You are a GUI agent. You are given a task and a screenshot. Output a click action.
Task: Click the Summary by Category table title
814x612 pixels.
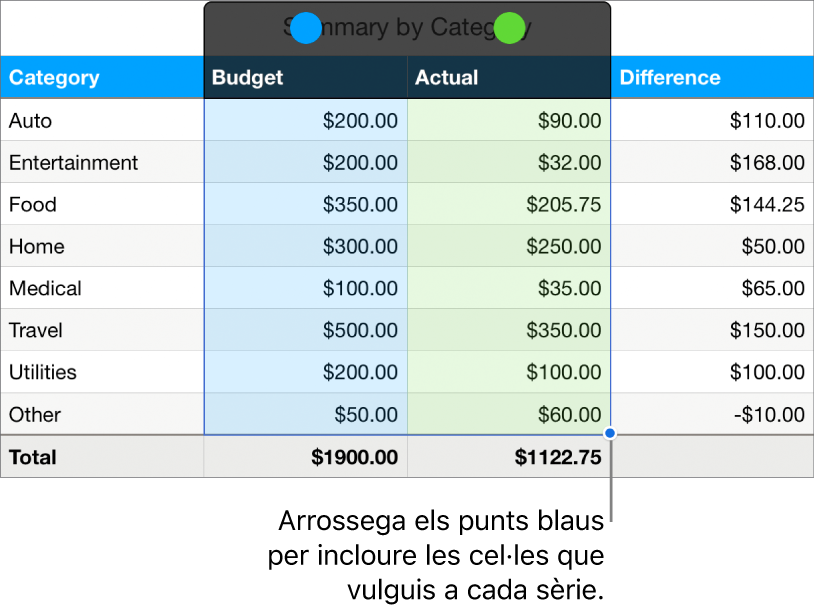(407, 28)
